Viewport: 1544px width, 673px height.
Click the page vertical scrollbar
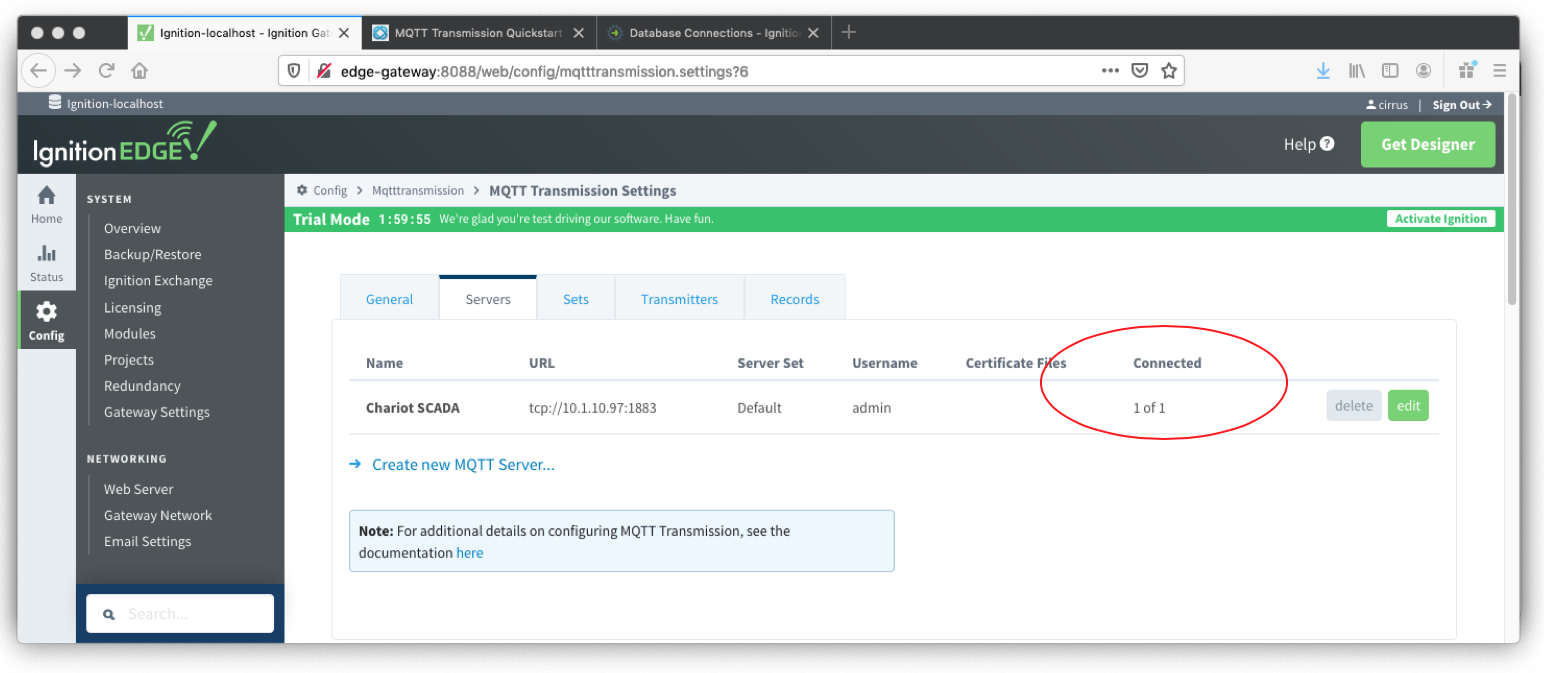click(1512, 200)
